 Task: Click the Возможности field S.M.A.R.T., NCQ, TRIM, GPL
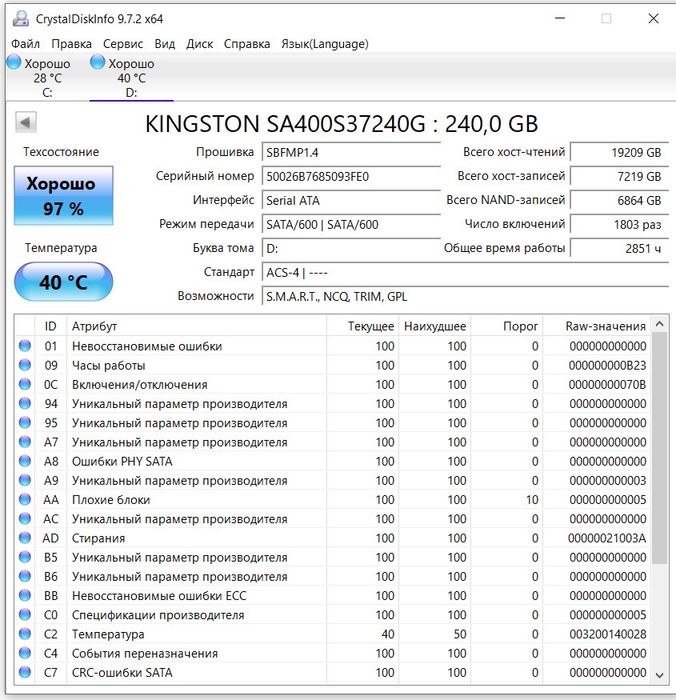point(465,296)
